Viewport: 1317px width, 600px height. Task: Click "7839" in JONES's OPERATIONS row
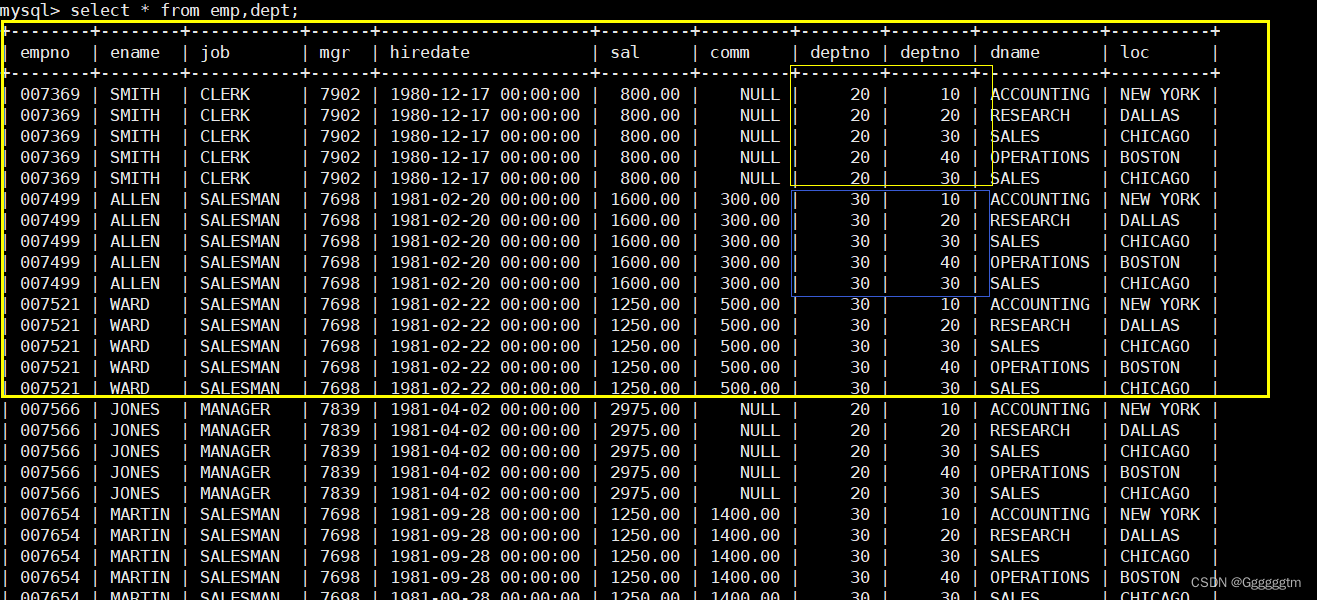pyautogui.click(x=340, y=472)
